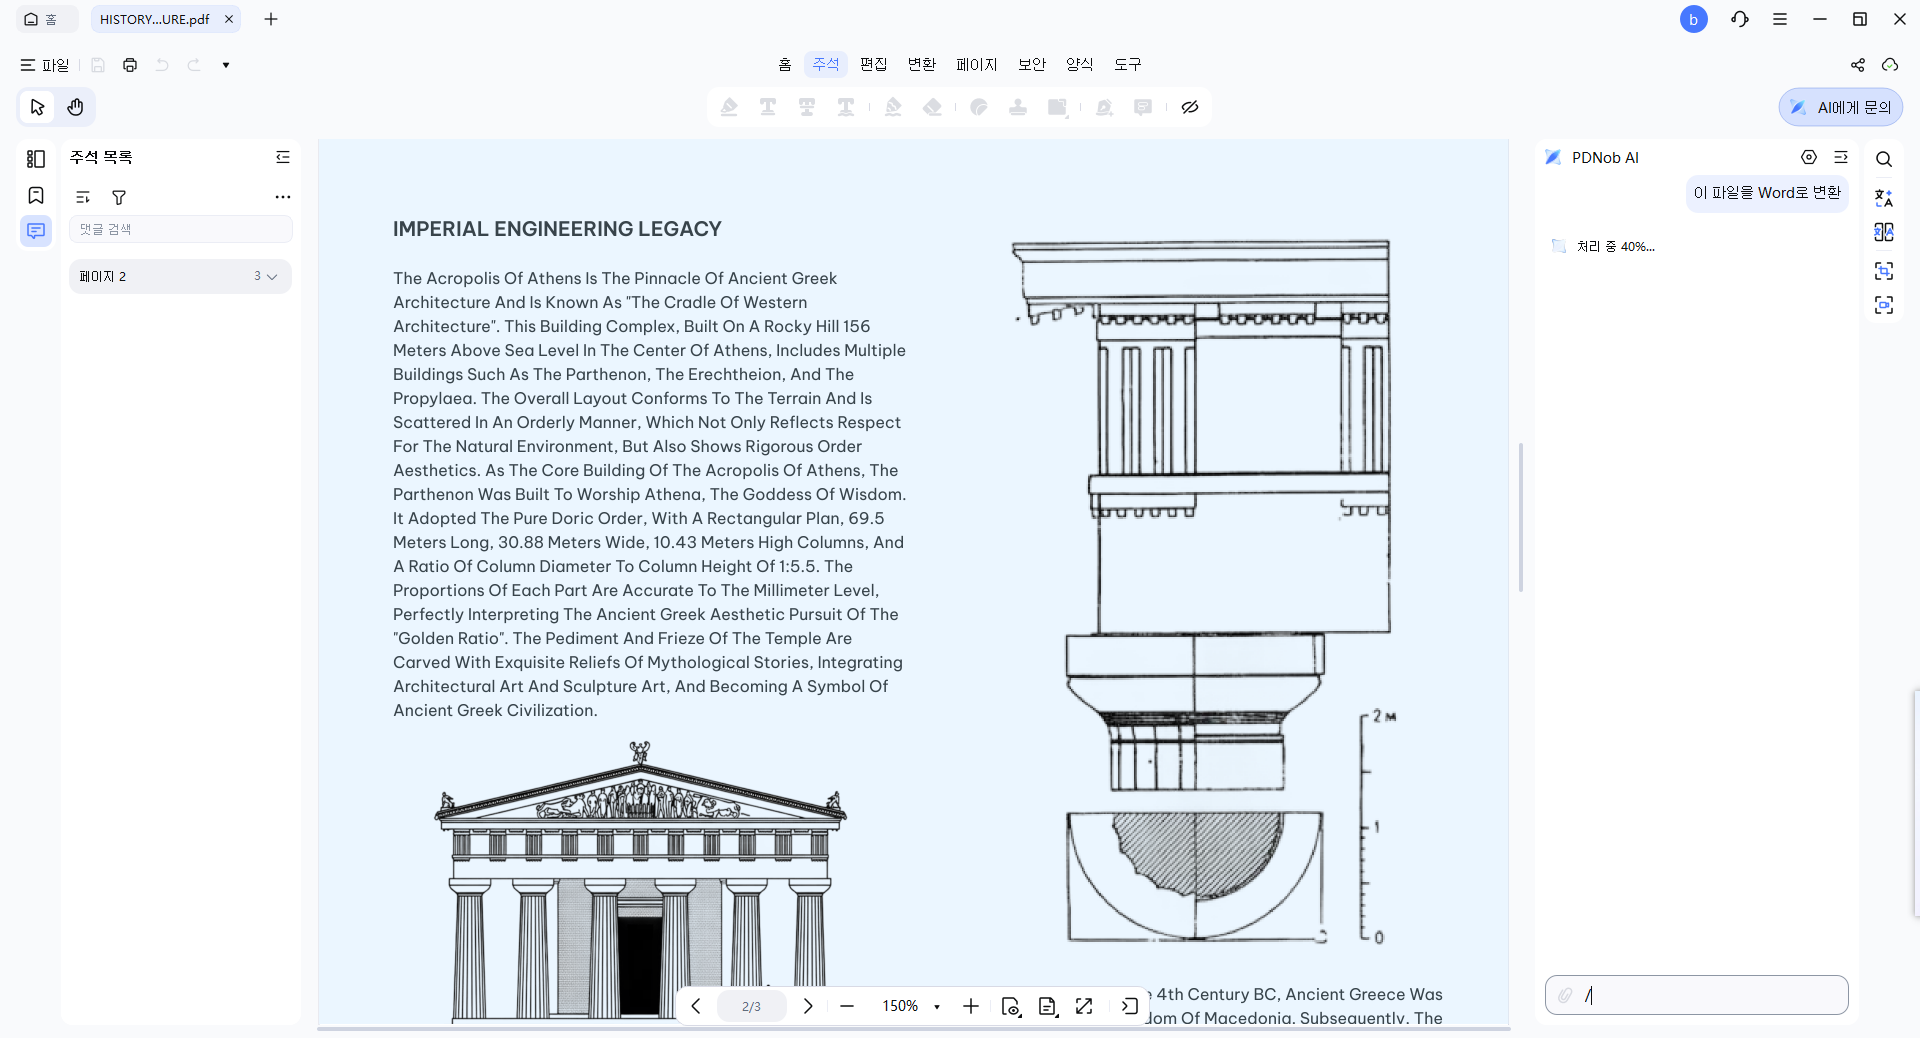
Task: Select the freehand pencil drawing tool
Action: [x=893, y=107]
